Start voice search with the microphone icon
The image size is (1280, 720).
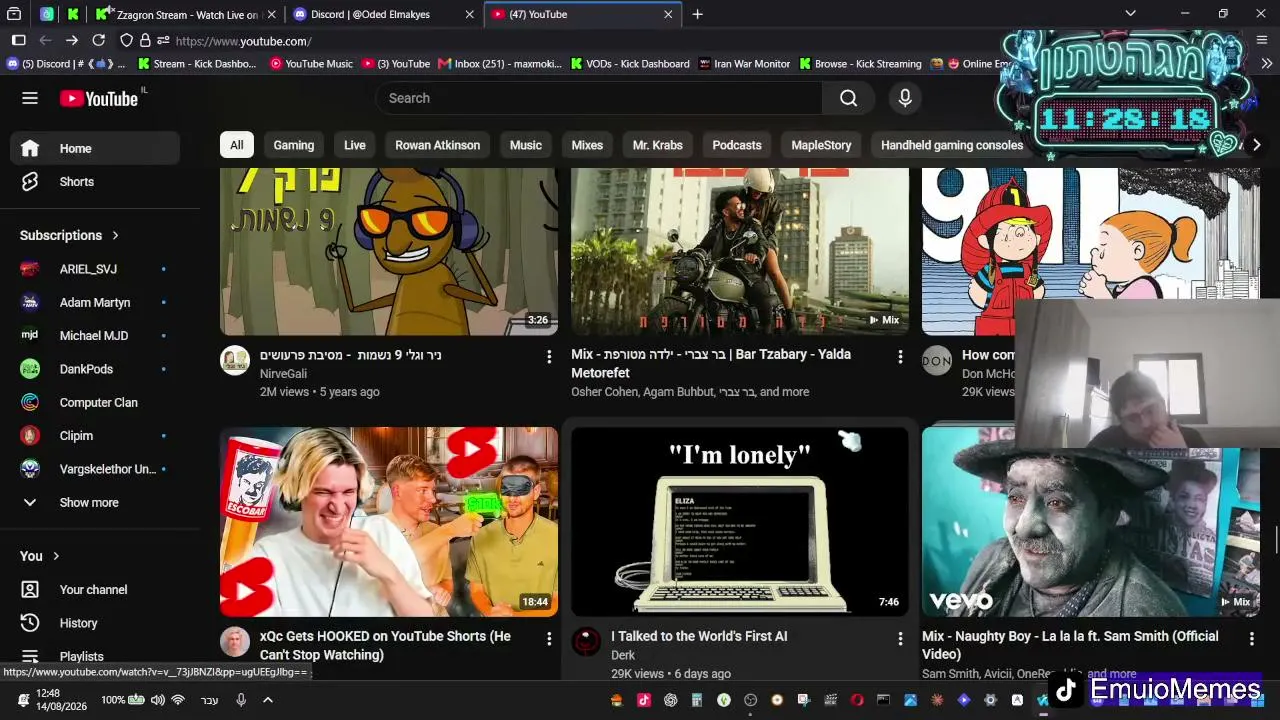pos(905,98)
